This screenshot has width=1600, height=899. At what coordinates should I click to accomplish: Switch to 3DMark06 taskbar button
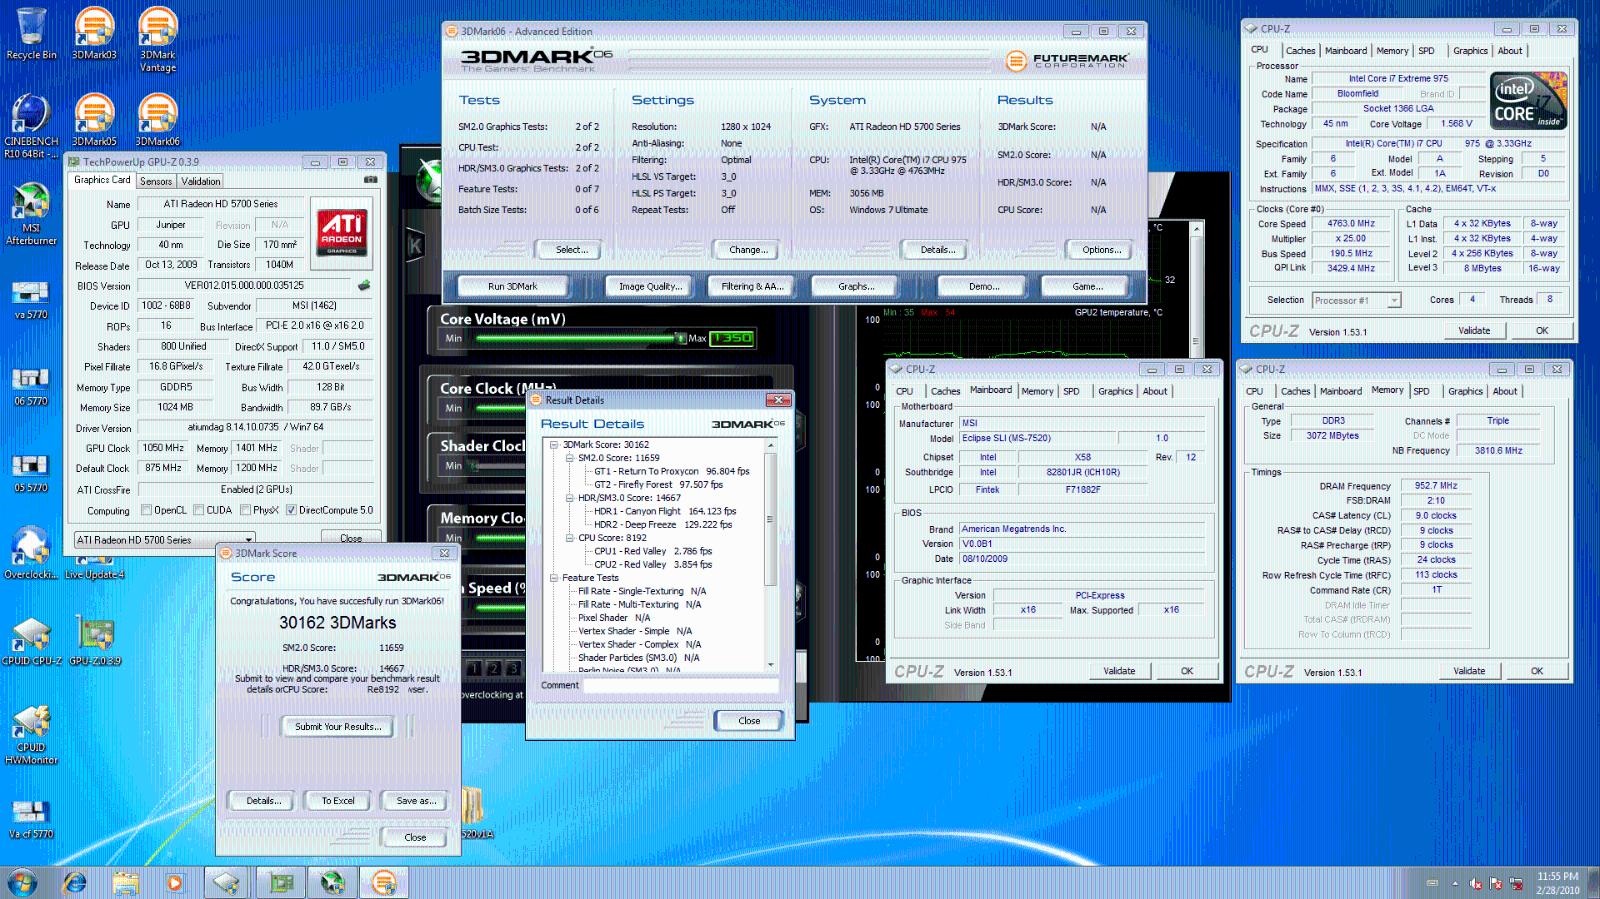pos(383,882)
